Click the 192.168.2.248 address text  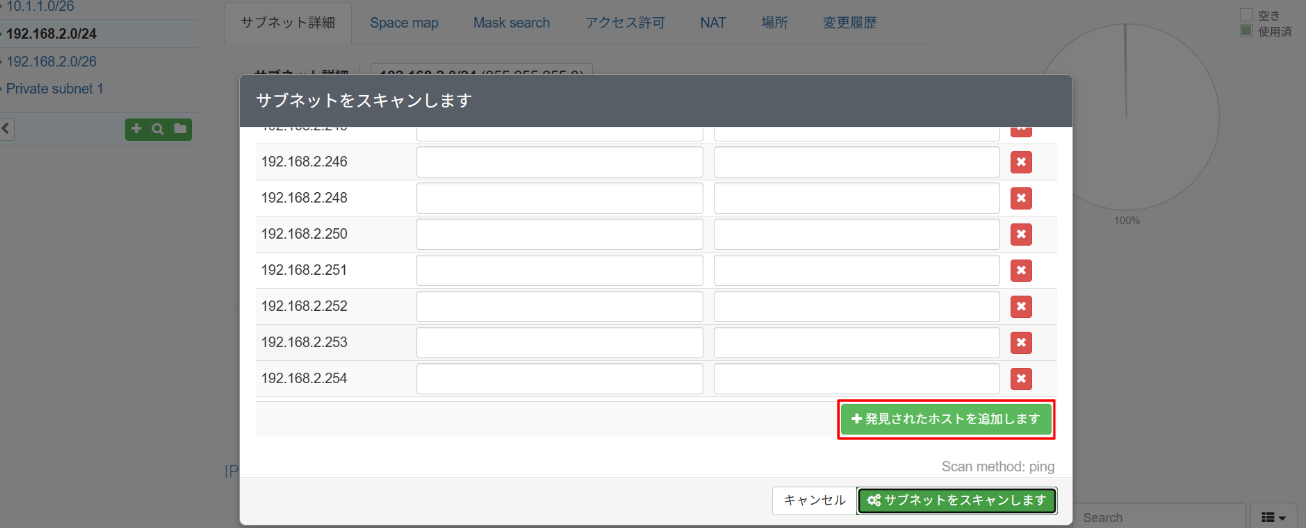point(304,198)
